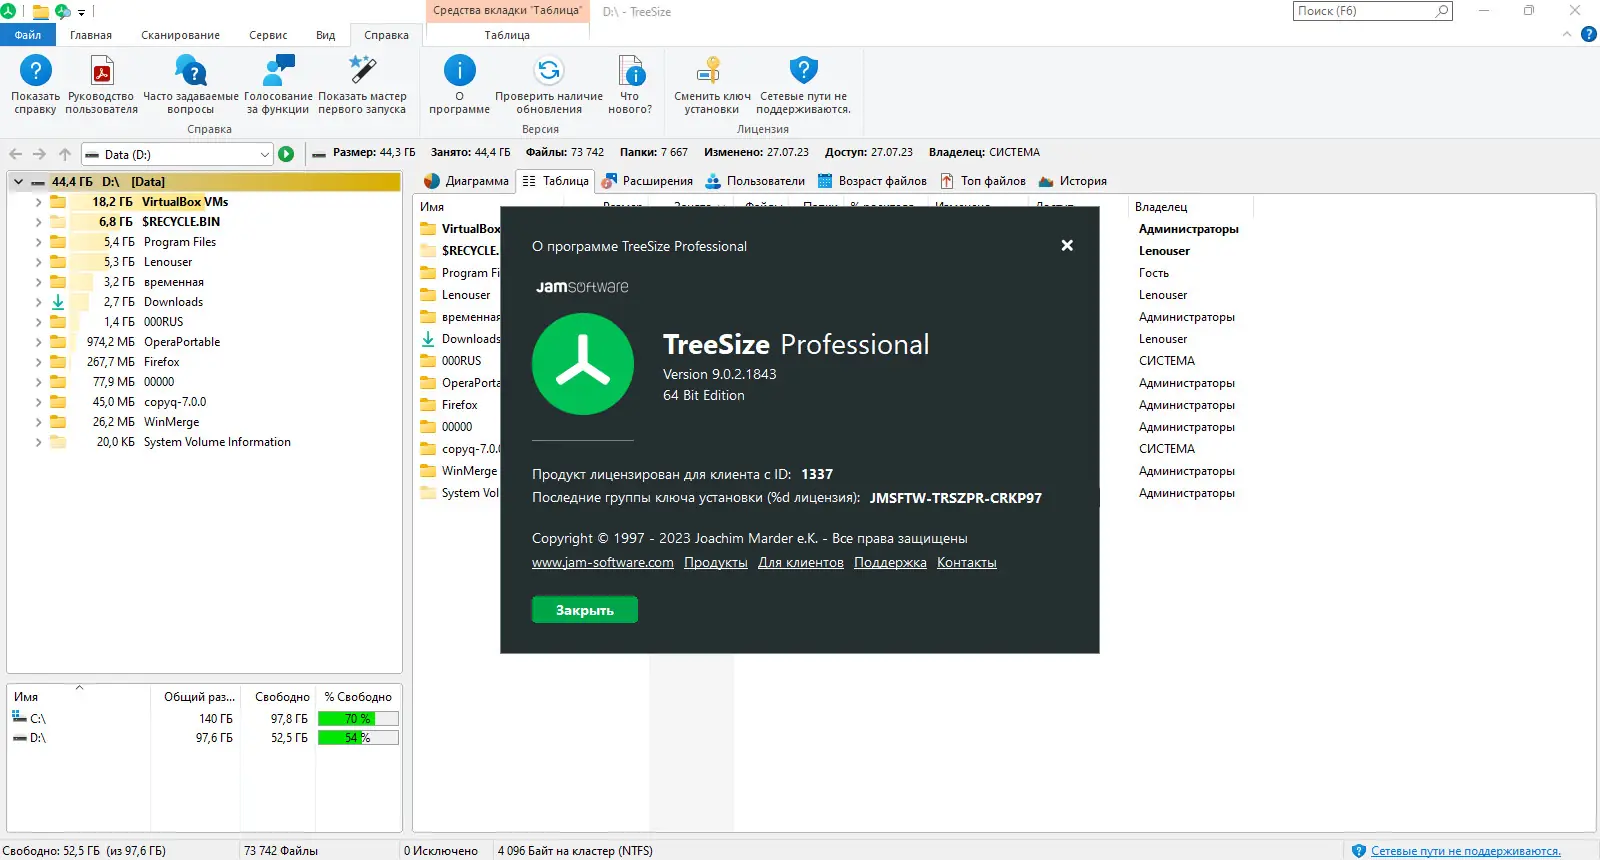
Task: Open the Пользователи view tab
Action: (x=755, y=181)
